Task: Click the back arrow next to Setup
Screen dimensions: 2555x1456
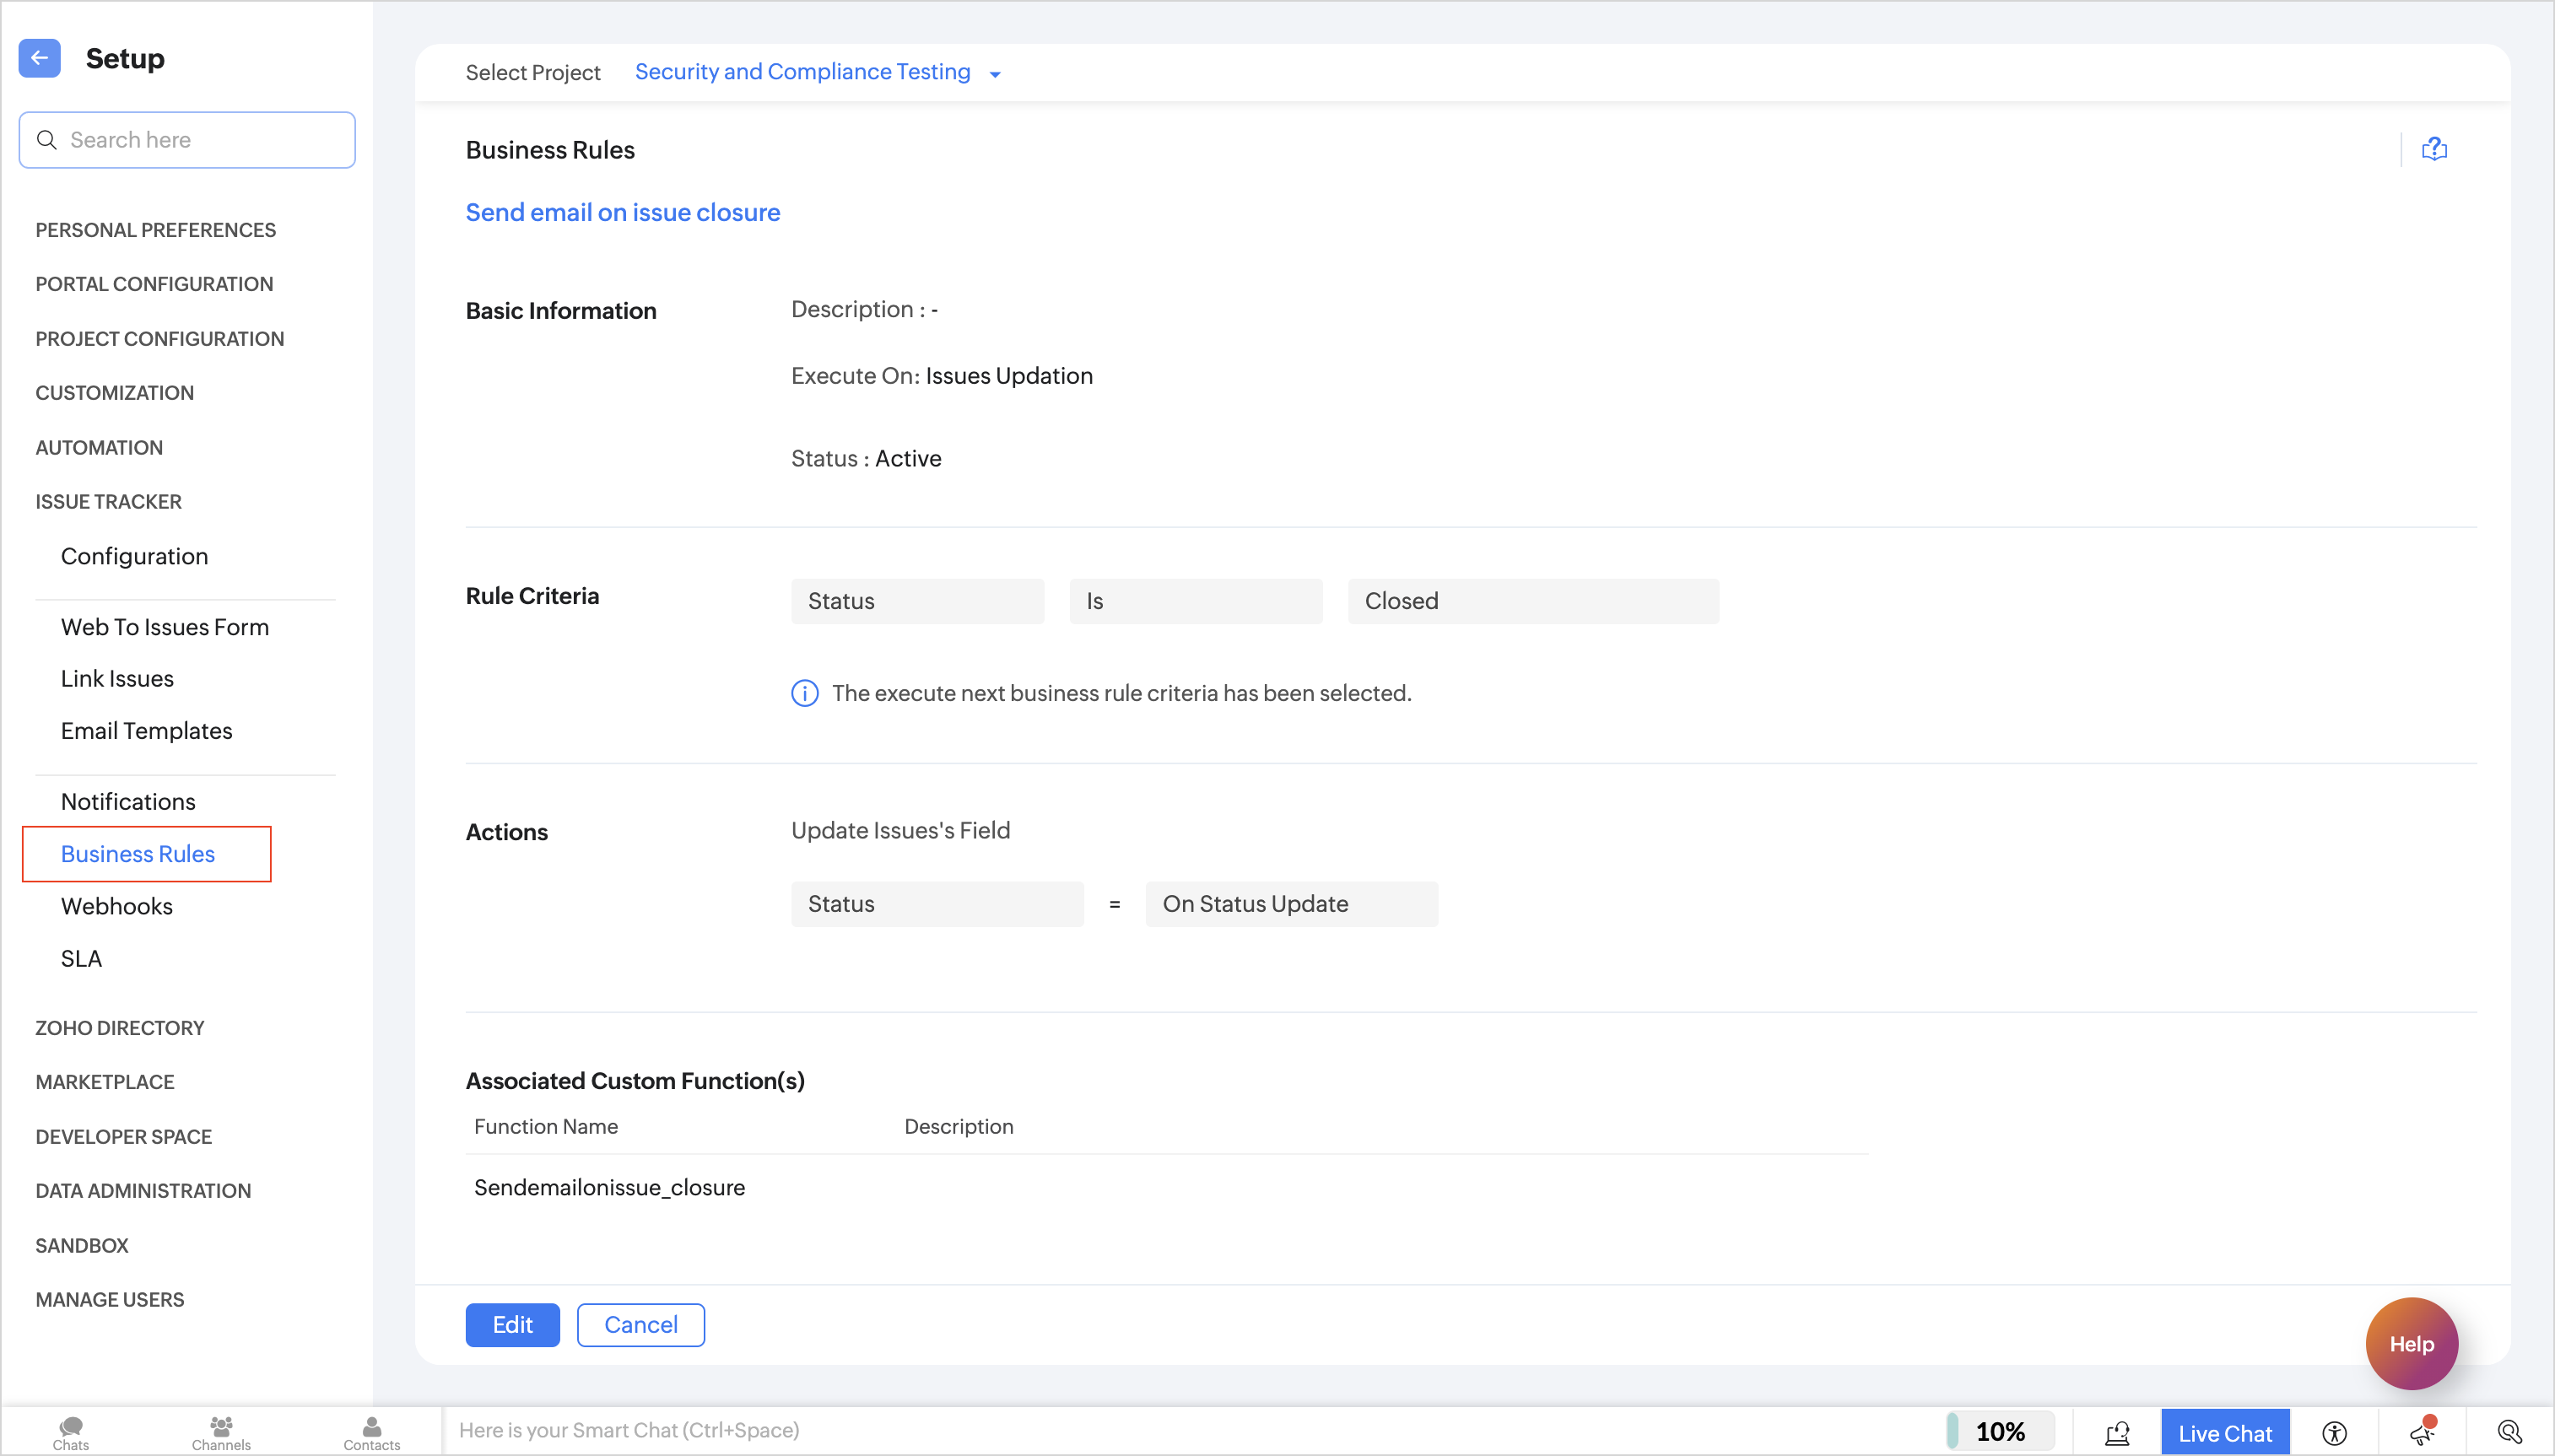Action: tap(39, 58)
